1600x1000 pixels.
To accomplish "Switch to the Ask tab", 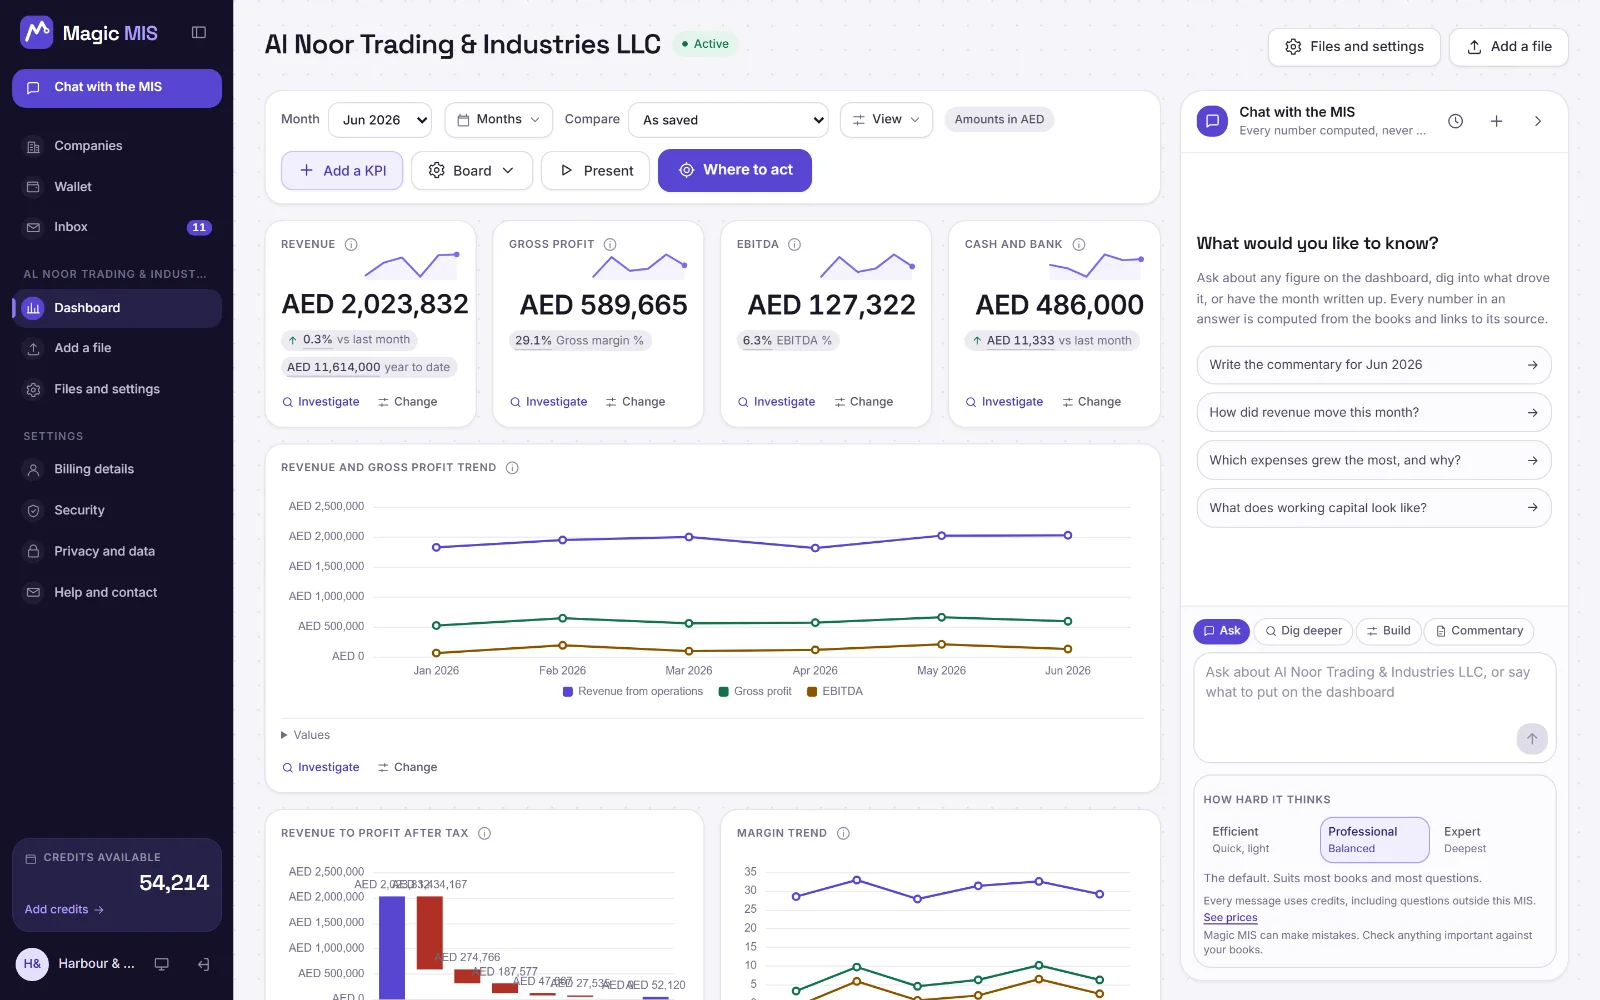I will point(1221,631).
